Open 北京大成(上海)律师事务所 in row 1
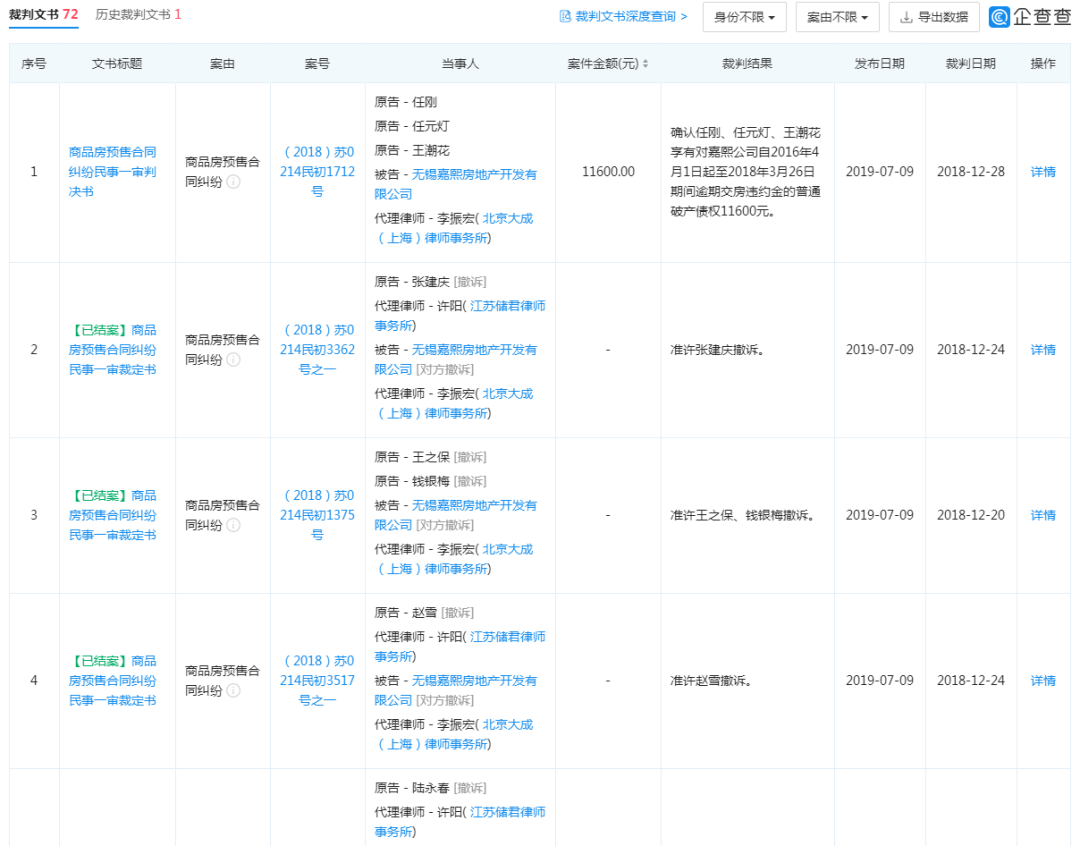 pos(455,228)
